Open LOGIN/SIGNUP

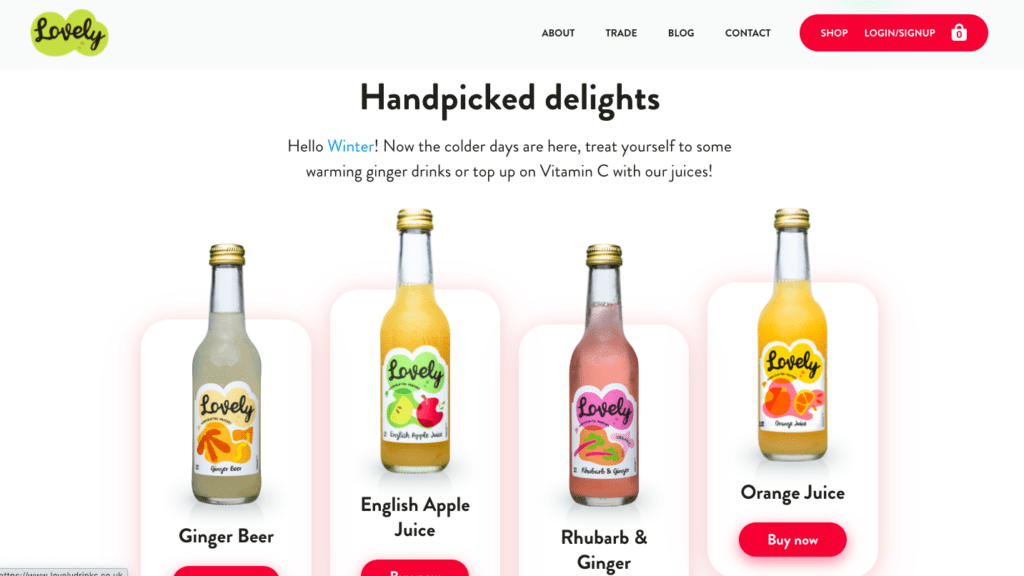coord(899,33)
